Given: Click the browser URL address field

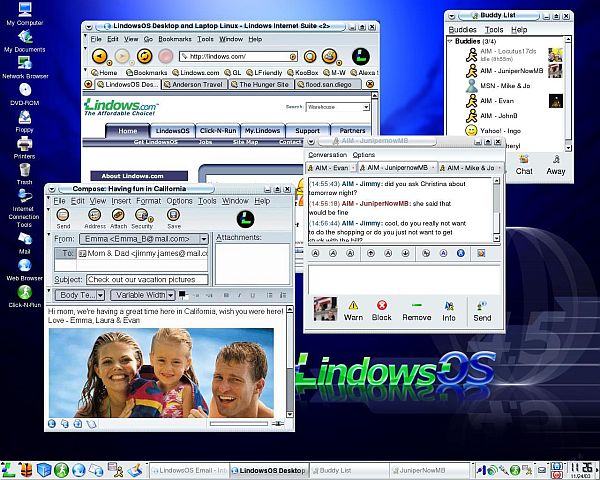Looking at the screenshot, I should click(x=238, y=57).
